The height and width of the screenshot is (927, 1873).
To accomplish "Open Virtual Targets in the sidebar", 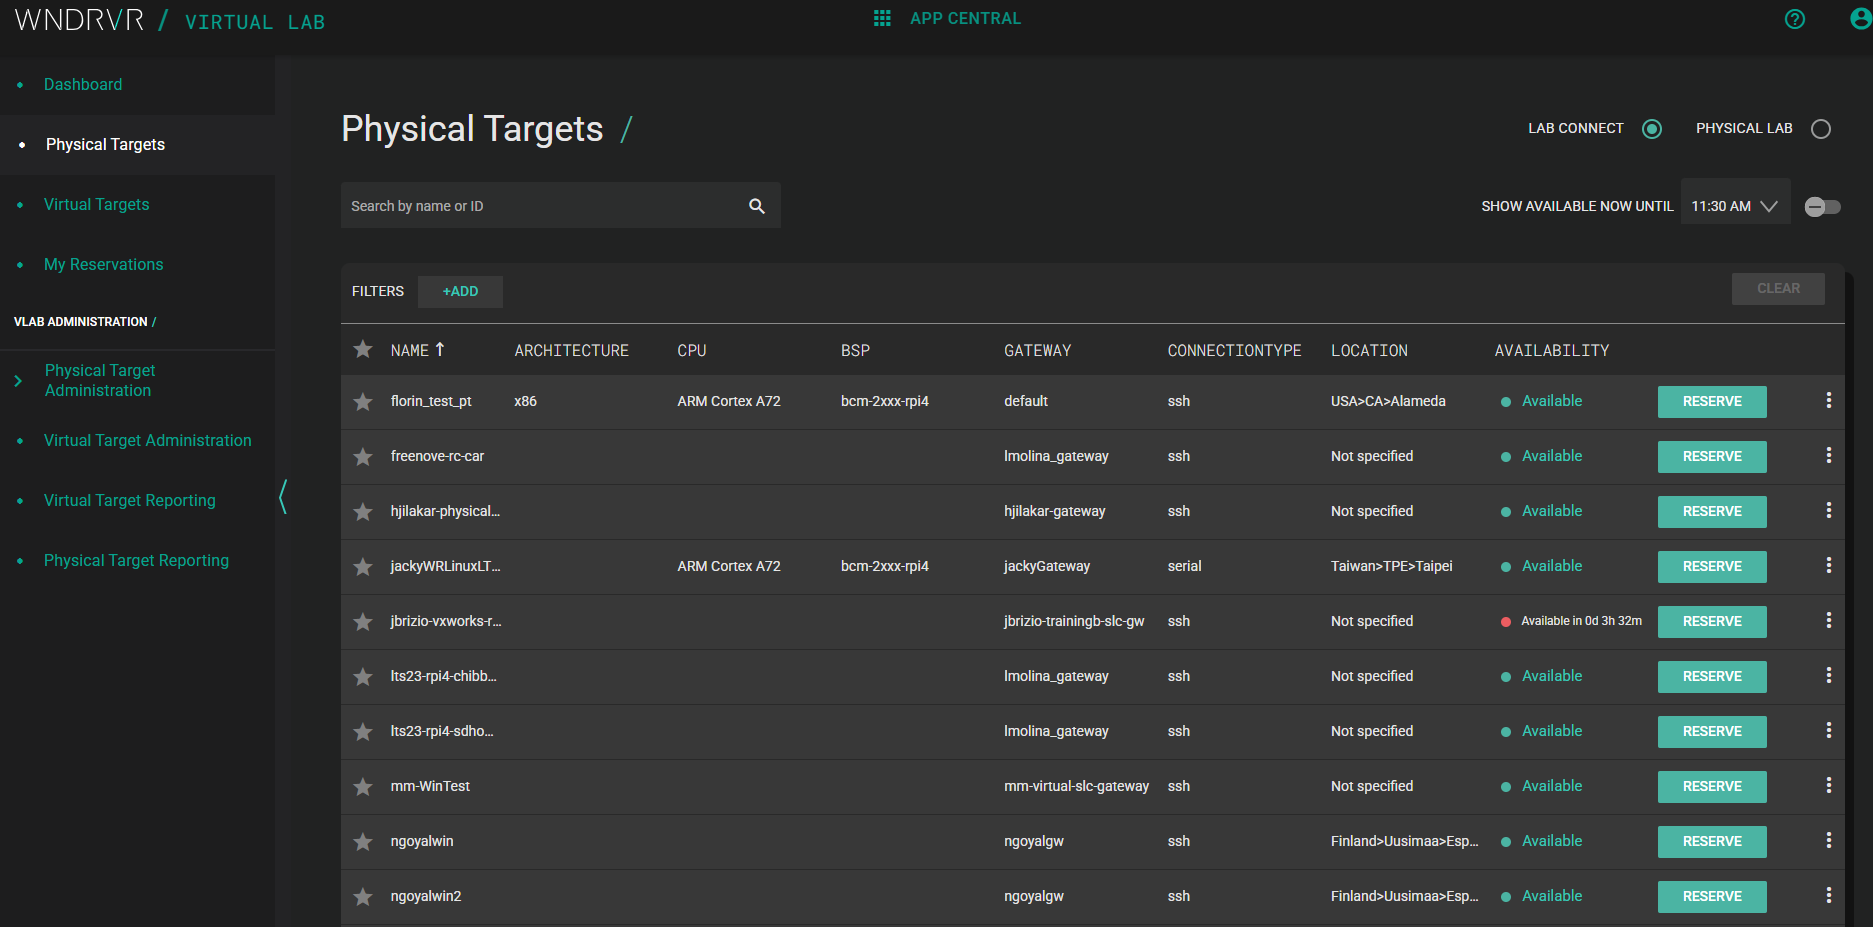I will [96, 205].
